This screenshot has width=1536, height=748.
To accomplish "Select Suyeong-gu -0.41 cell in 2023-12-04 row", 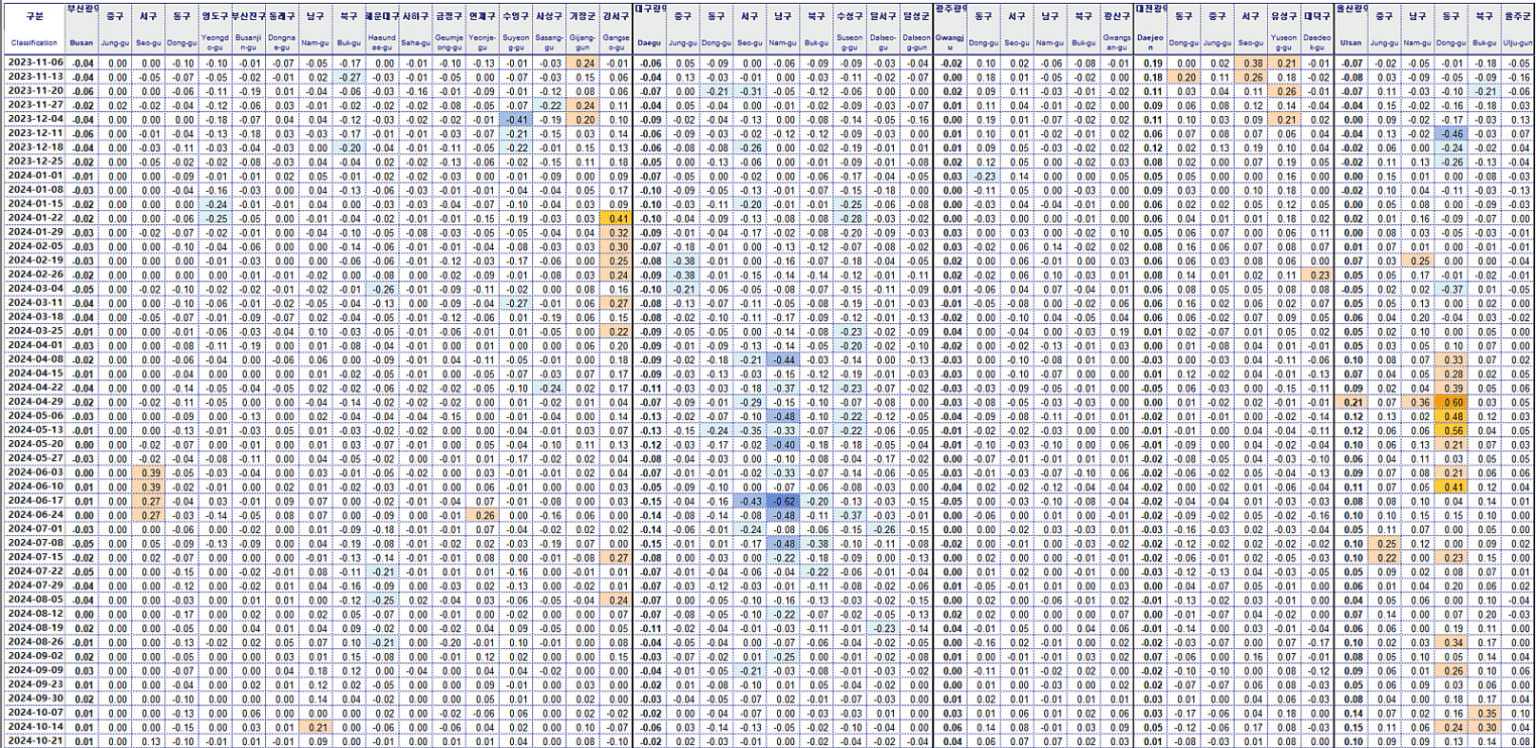I will click(x=517, y=118).
